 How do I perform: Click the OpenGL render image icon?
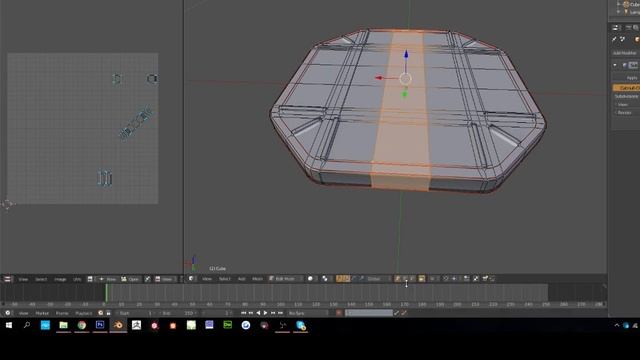pyautogui.click(x=485, y=279)
